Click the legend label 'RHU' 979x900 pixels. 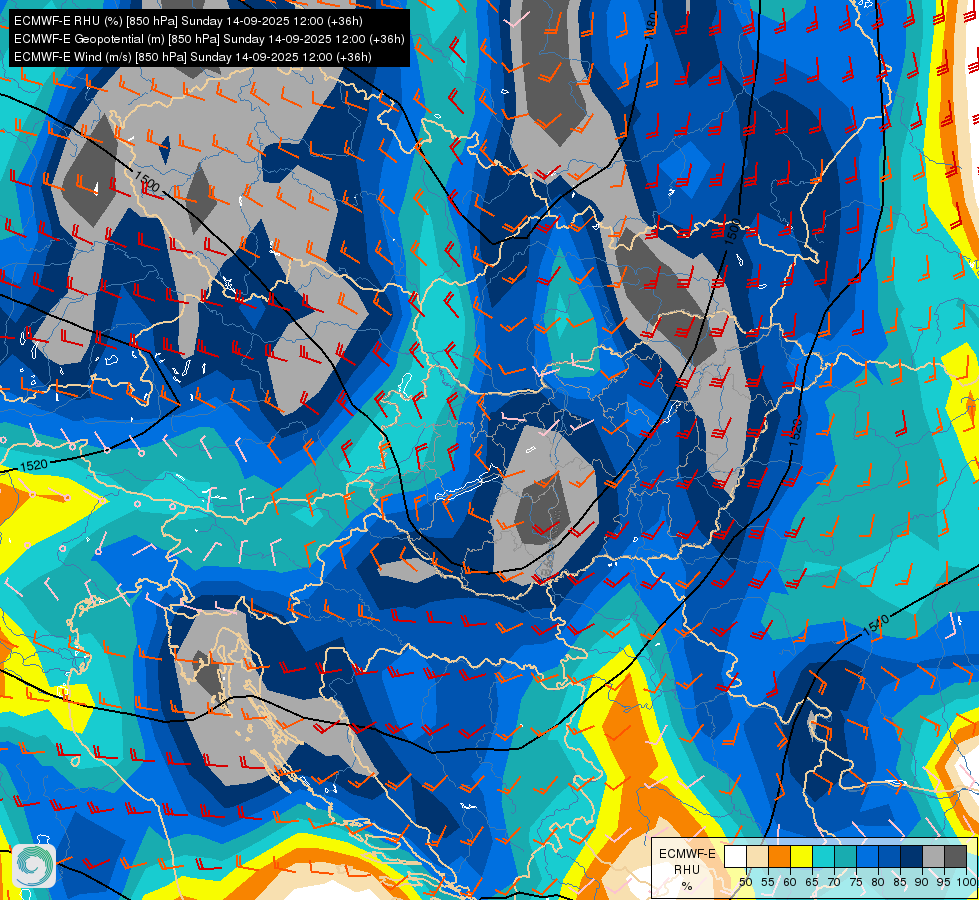687,870
